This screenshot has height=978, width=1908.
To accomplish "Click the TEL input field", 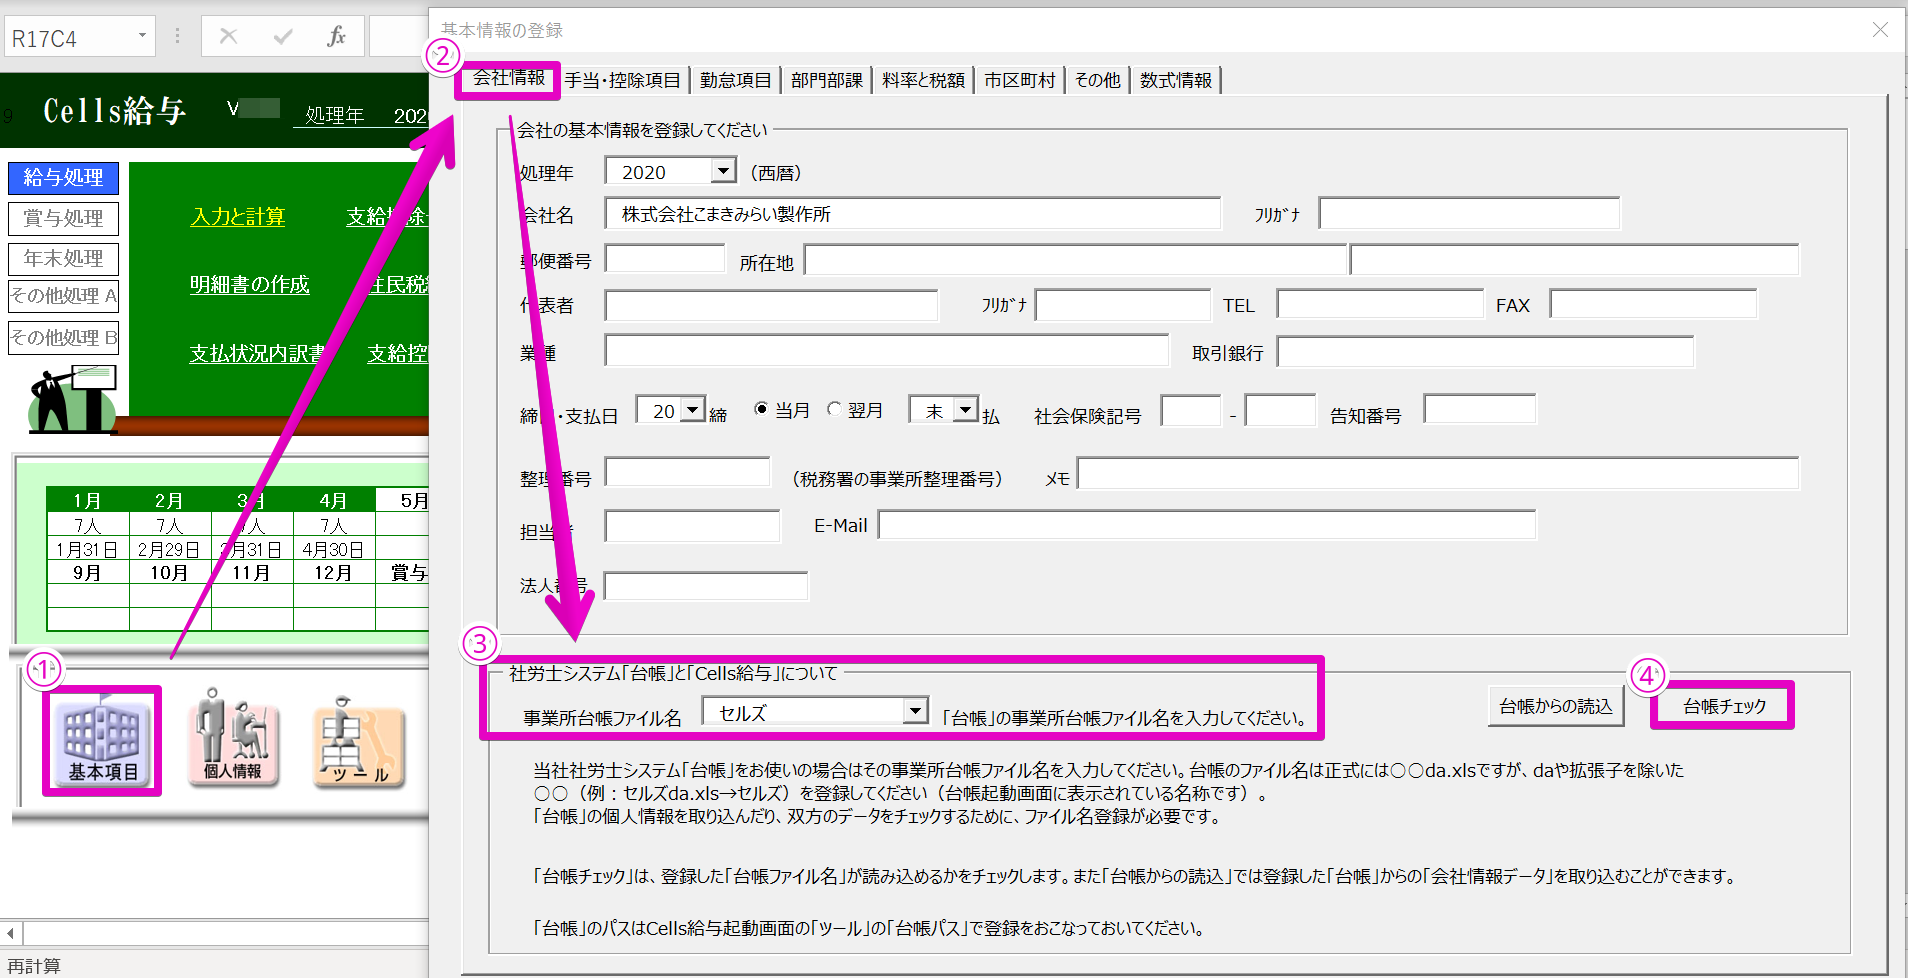I will [x=1380, y=304].
